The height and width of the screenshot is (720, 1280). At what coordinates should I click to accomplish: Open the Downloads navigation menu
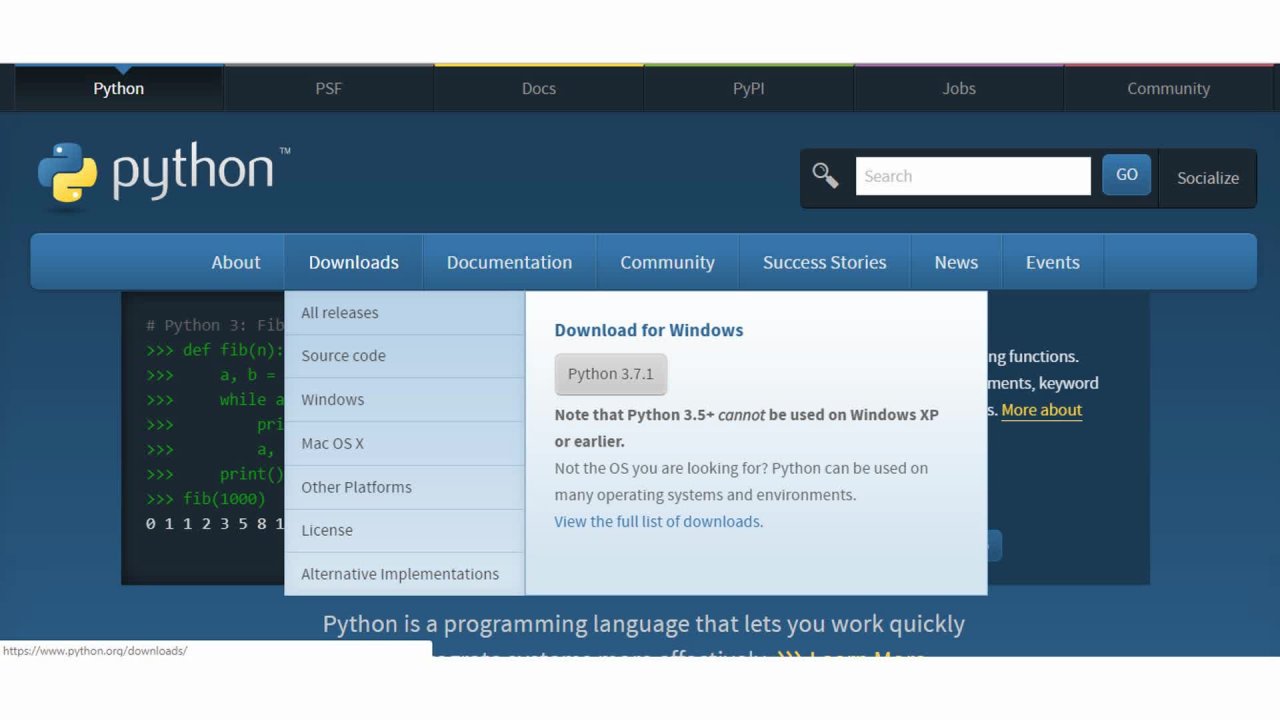(354, 262)
